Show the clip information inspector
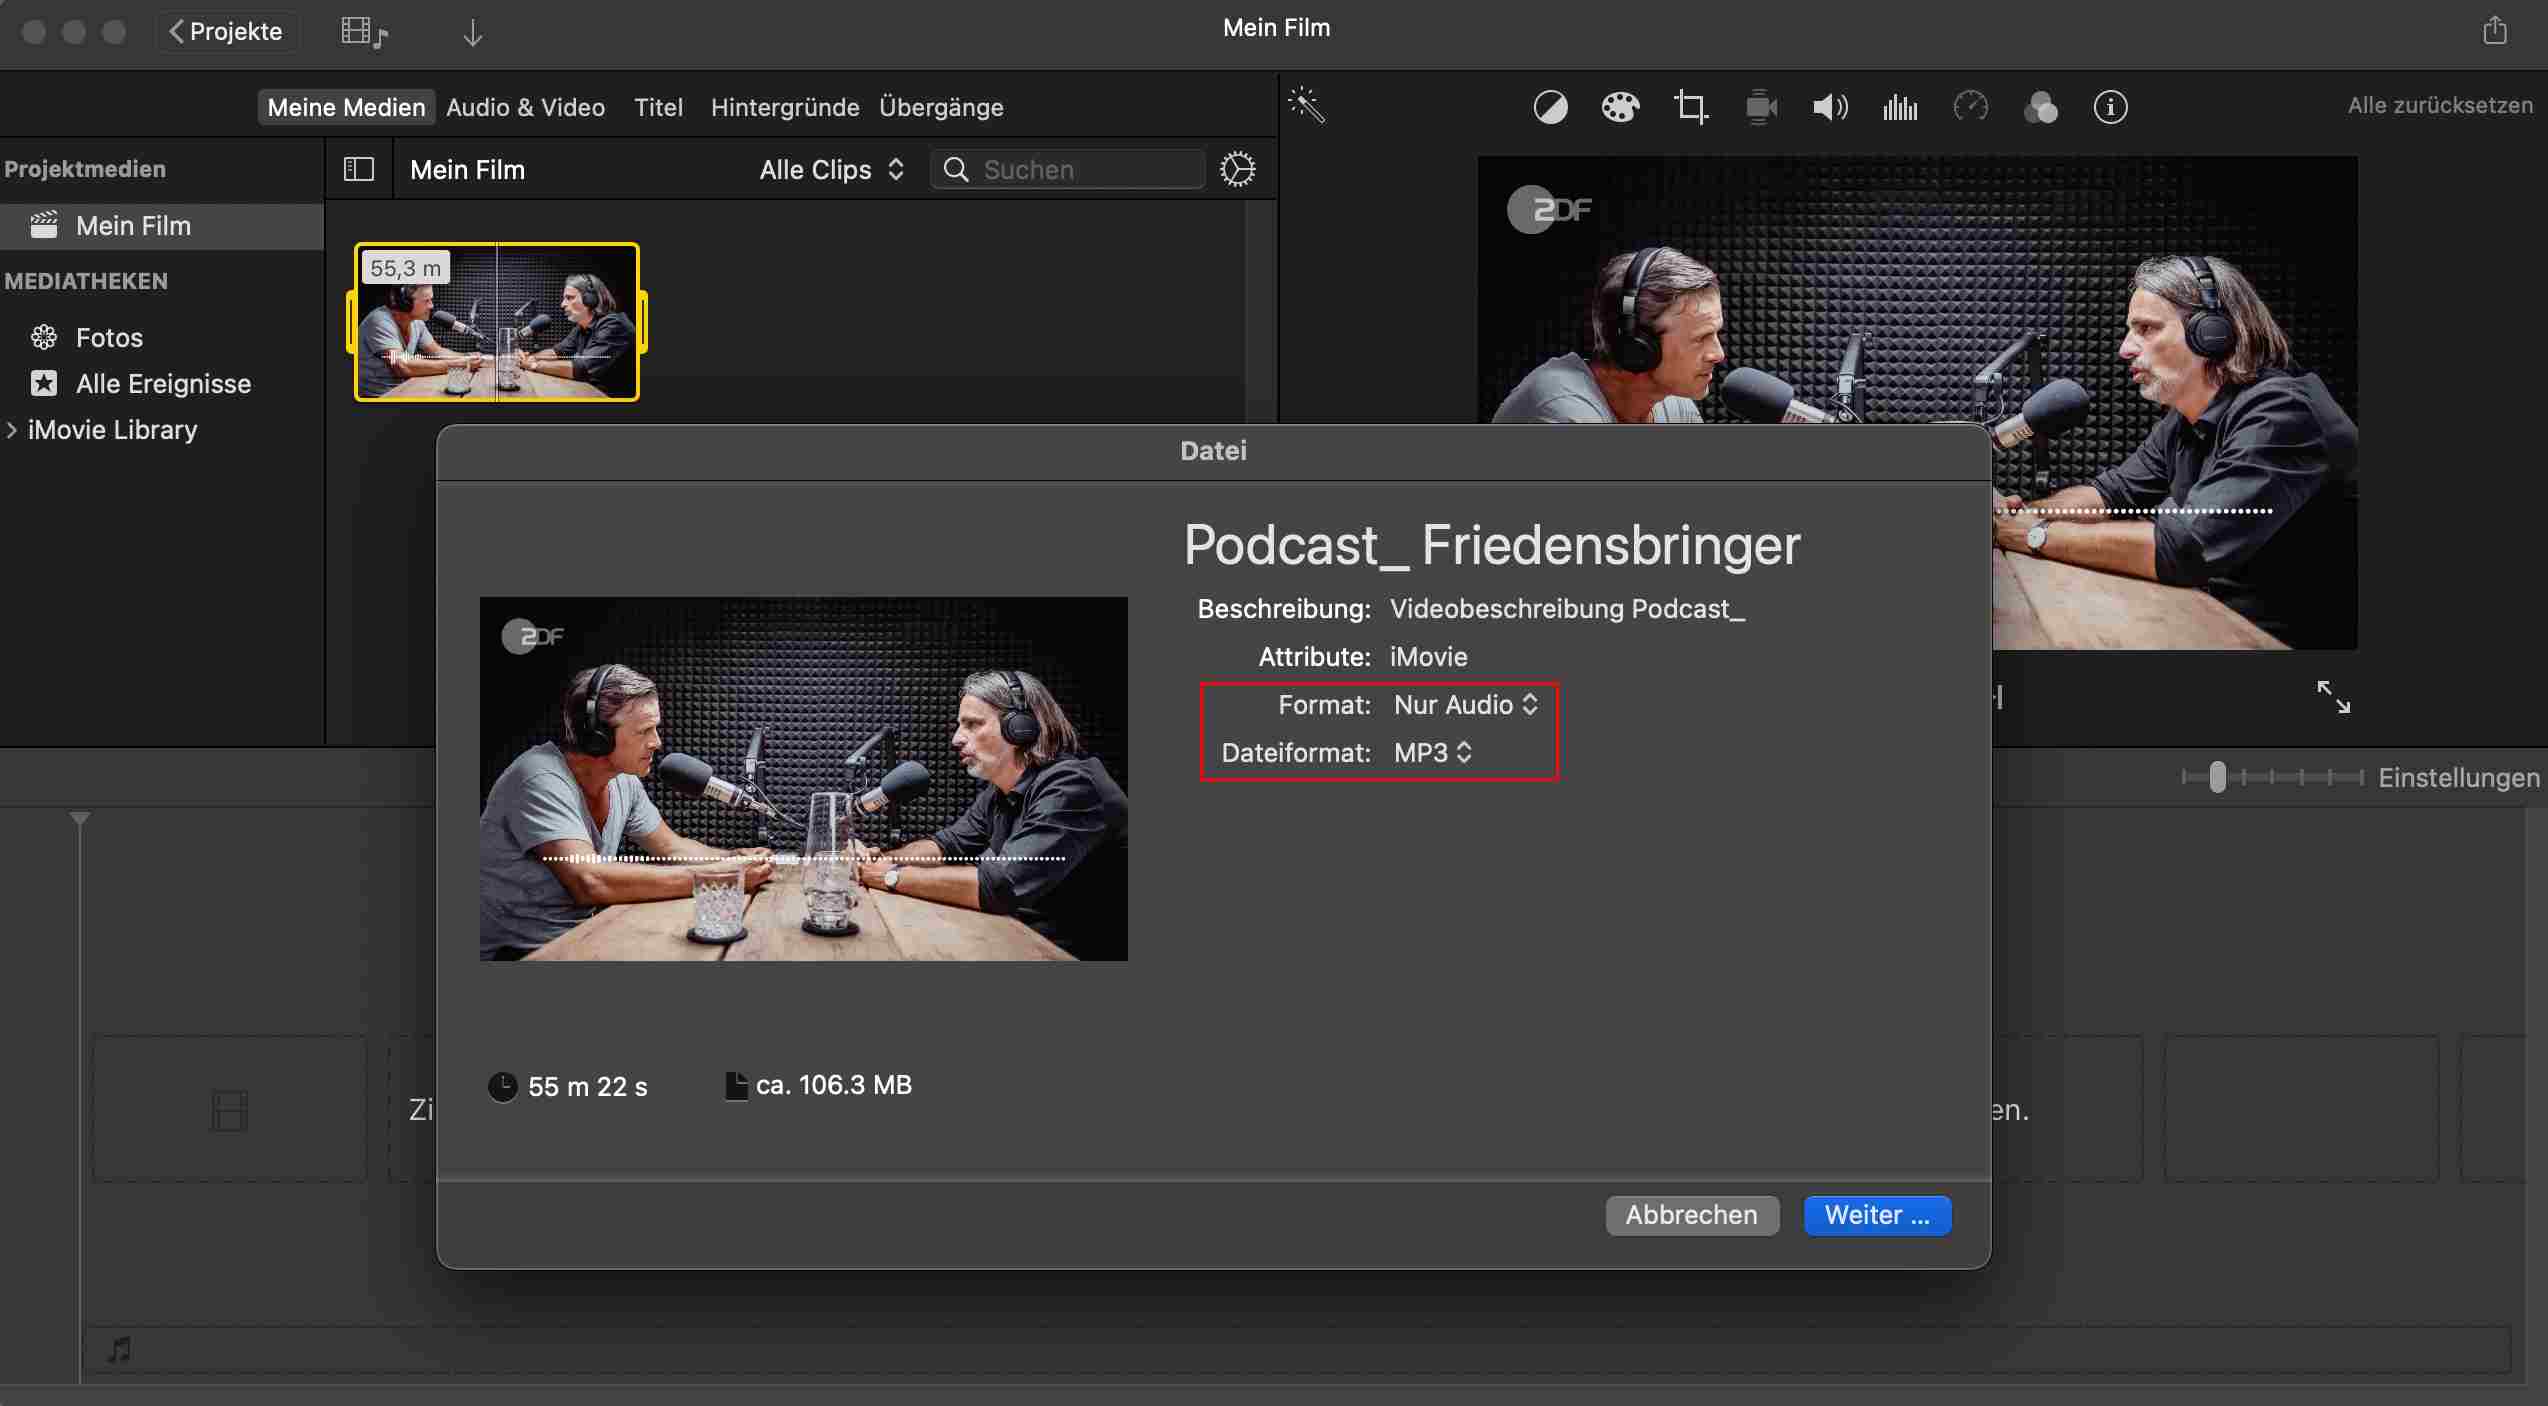Viewport: 2548px width, 1406px height. tap(2110, 107)
